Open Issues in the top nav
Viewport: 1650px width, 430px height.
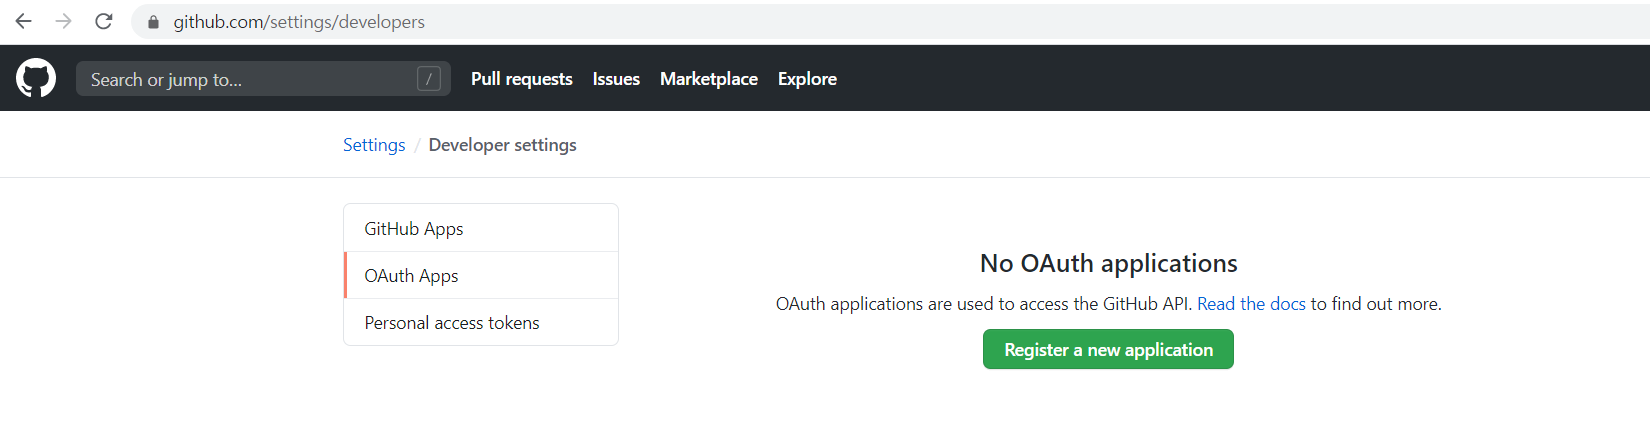616,78
